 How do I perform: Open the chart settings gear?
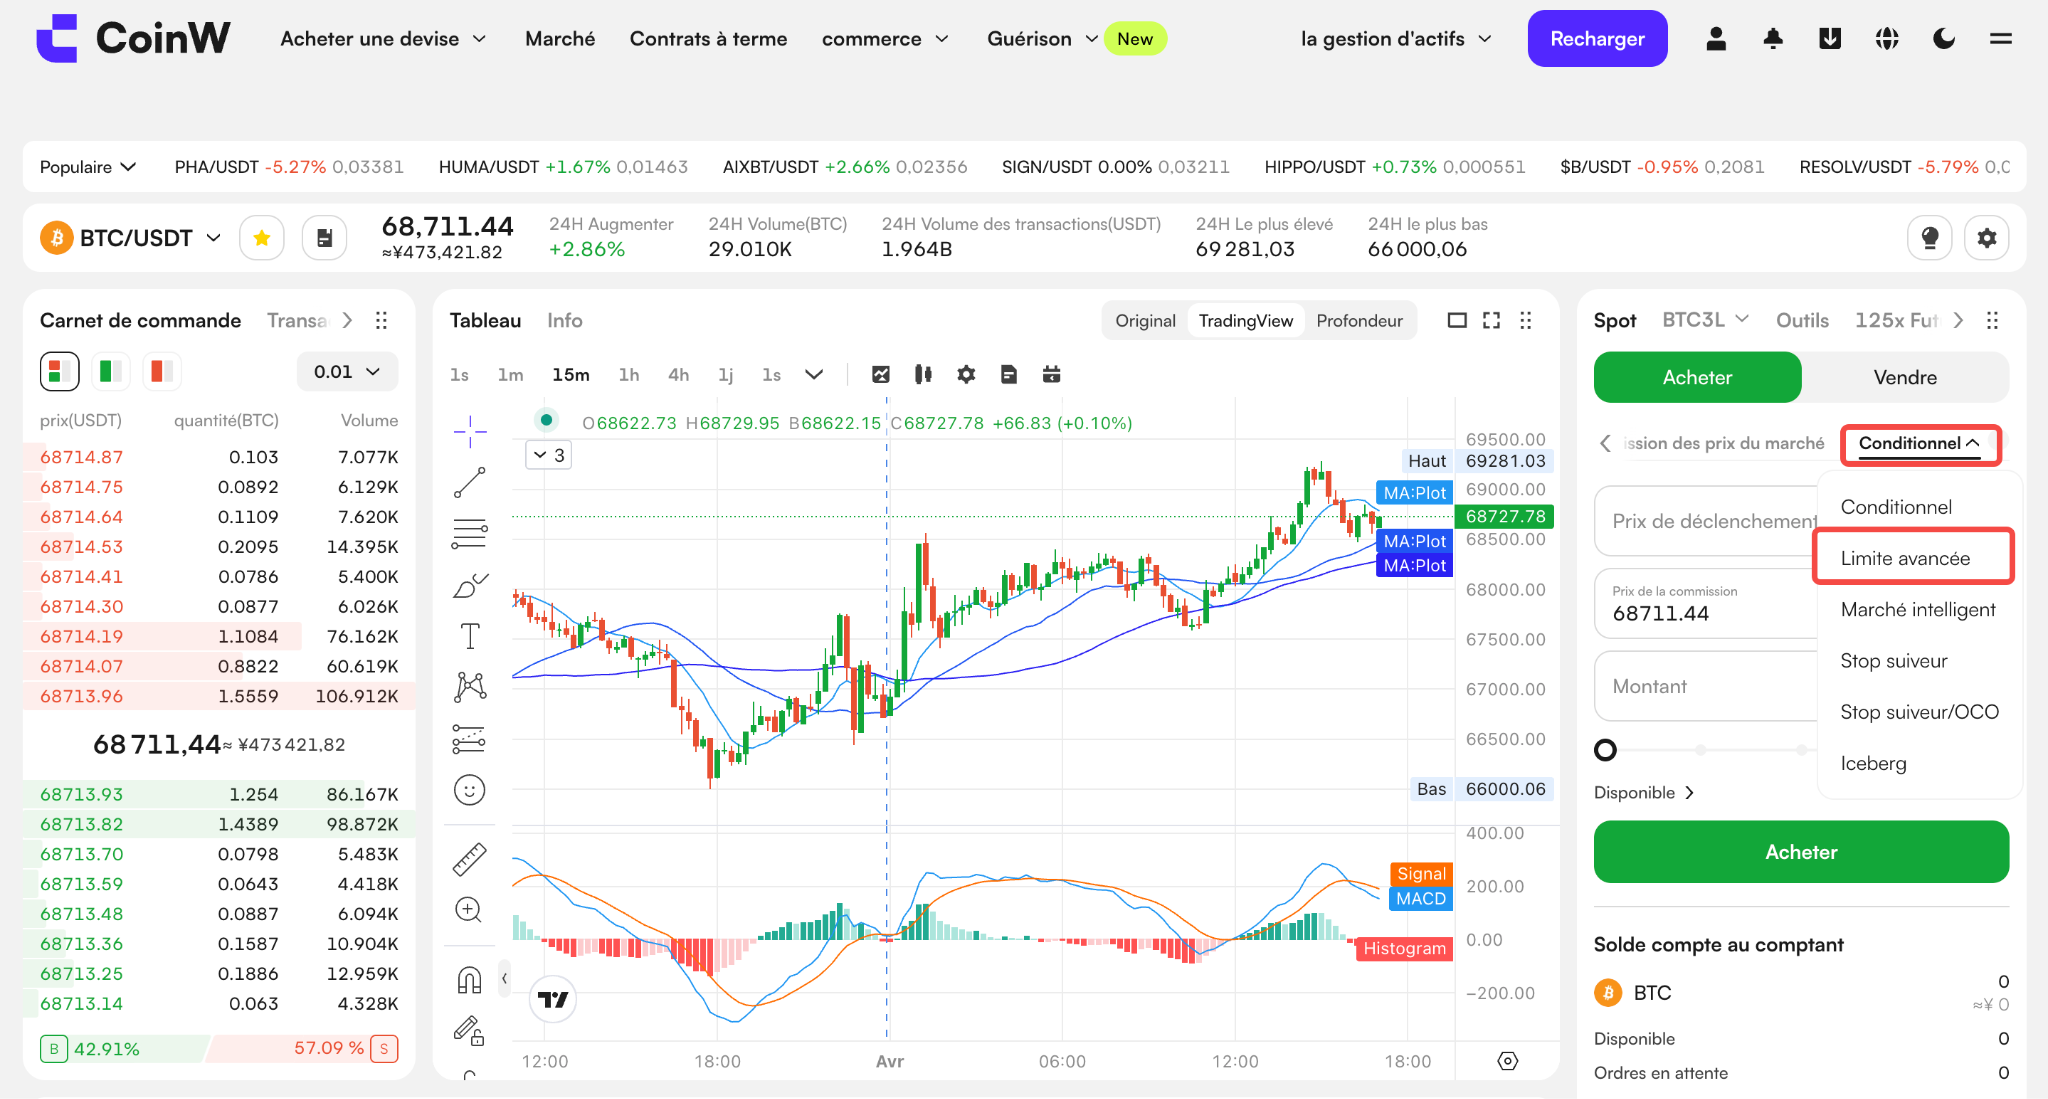point(966,374)
